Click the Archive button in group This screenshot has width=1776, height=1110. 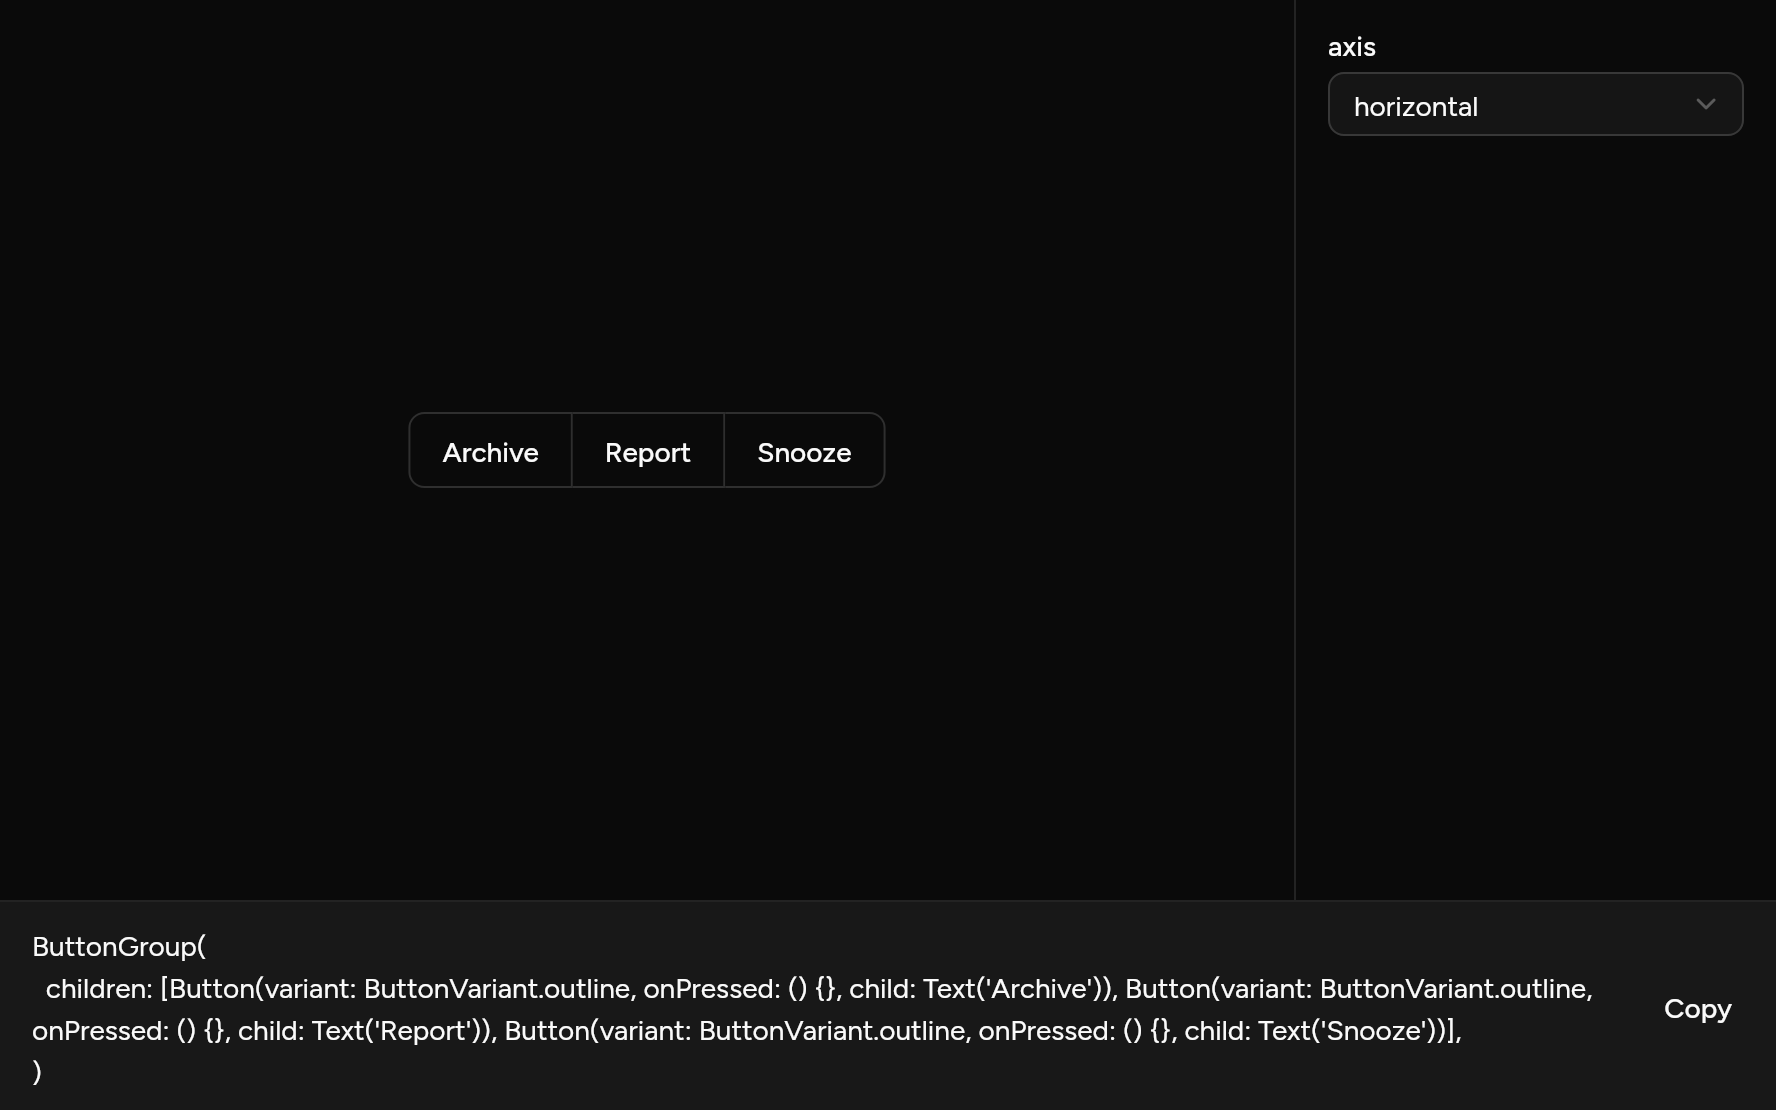click(490, 451)
